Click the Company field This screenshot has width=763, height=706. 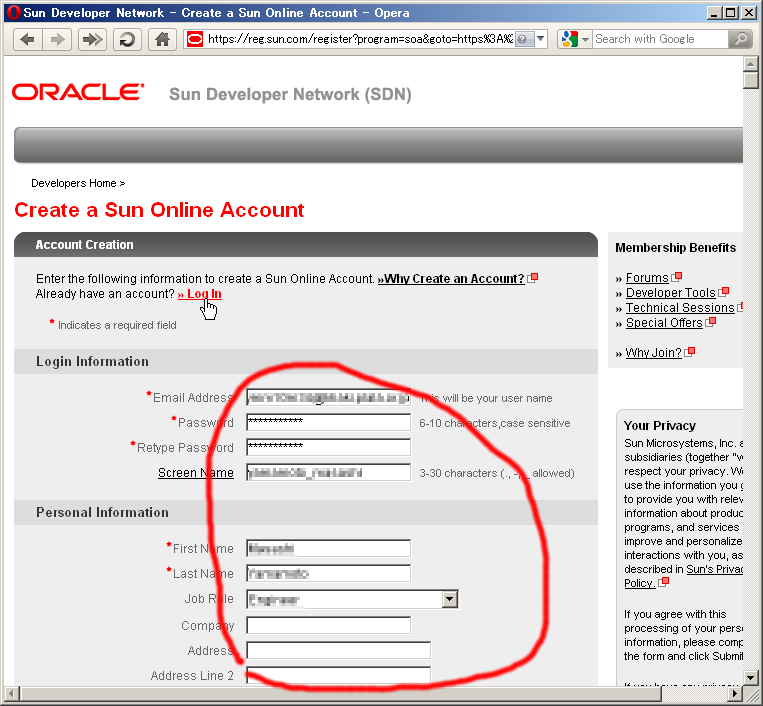click(x=328, y=625)
